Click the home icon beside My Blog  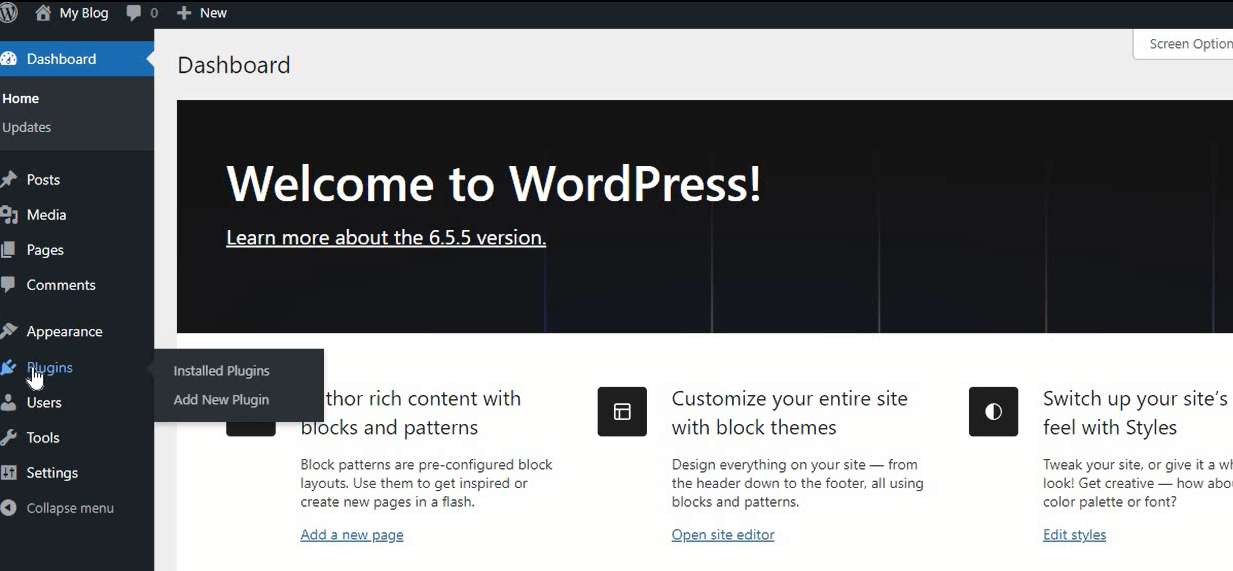[43, 13]
